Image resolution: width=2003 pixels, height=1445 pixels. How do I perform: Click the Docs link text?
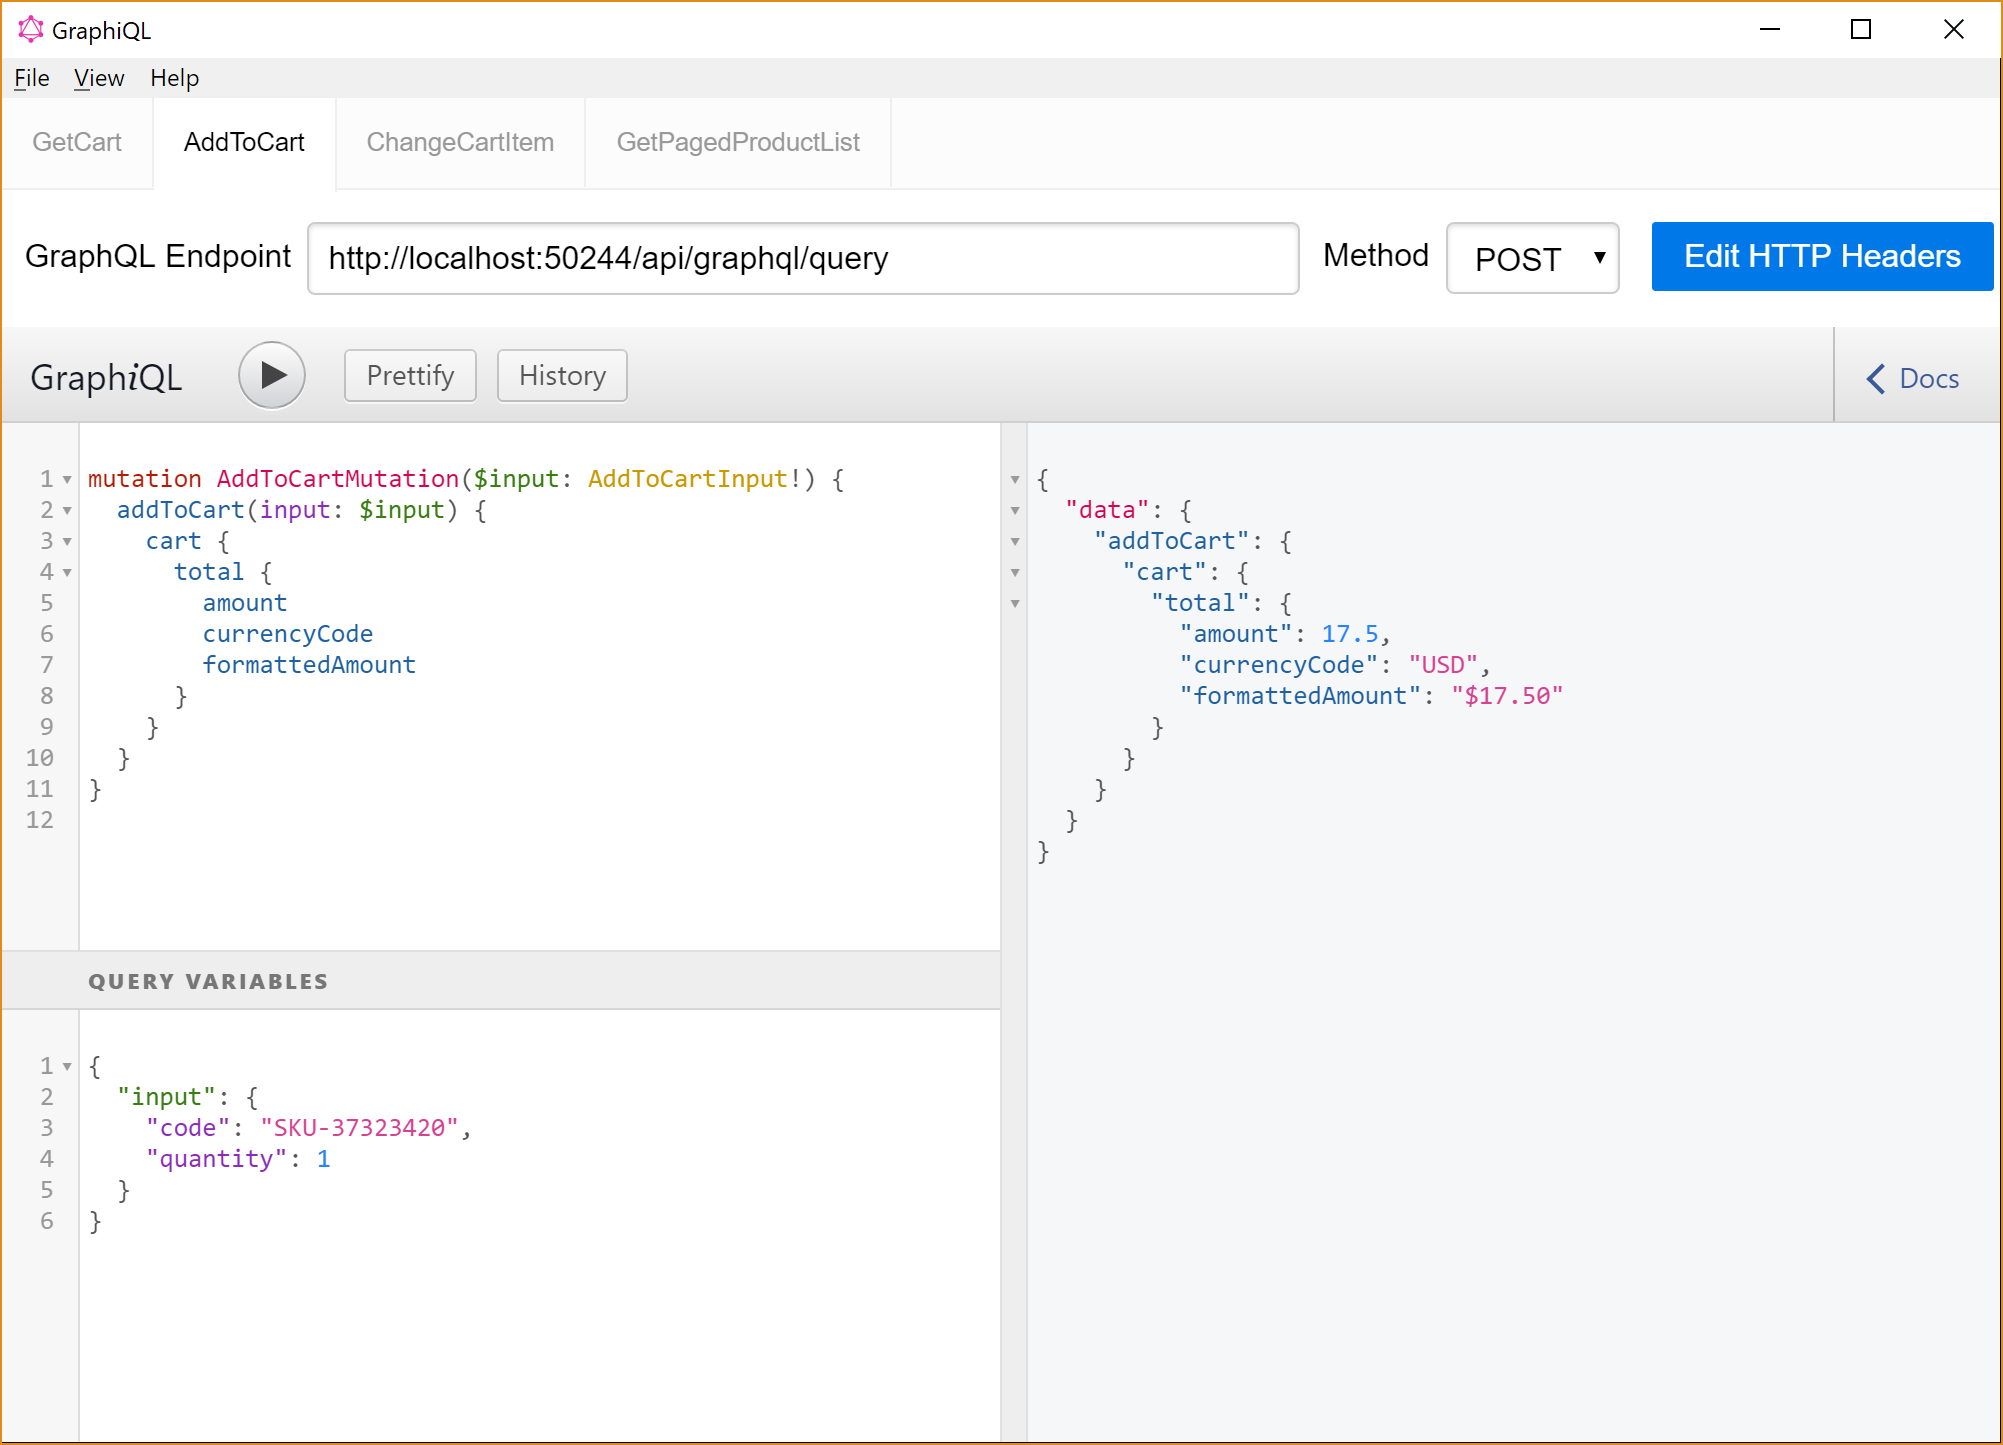pos(1929,379)
